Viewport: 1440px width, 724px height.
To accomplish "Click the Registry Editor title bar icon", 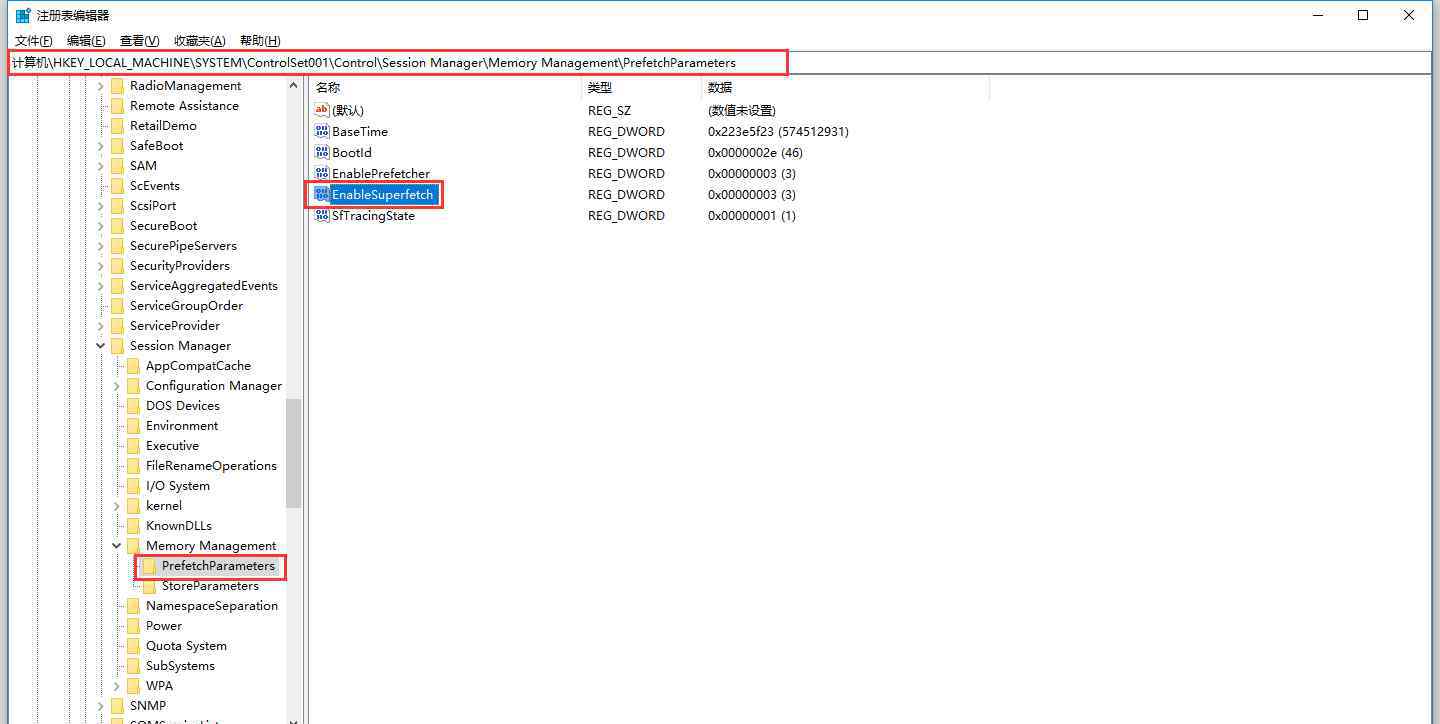I will point(22,15).
